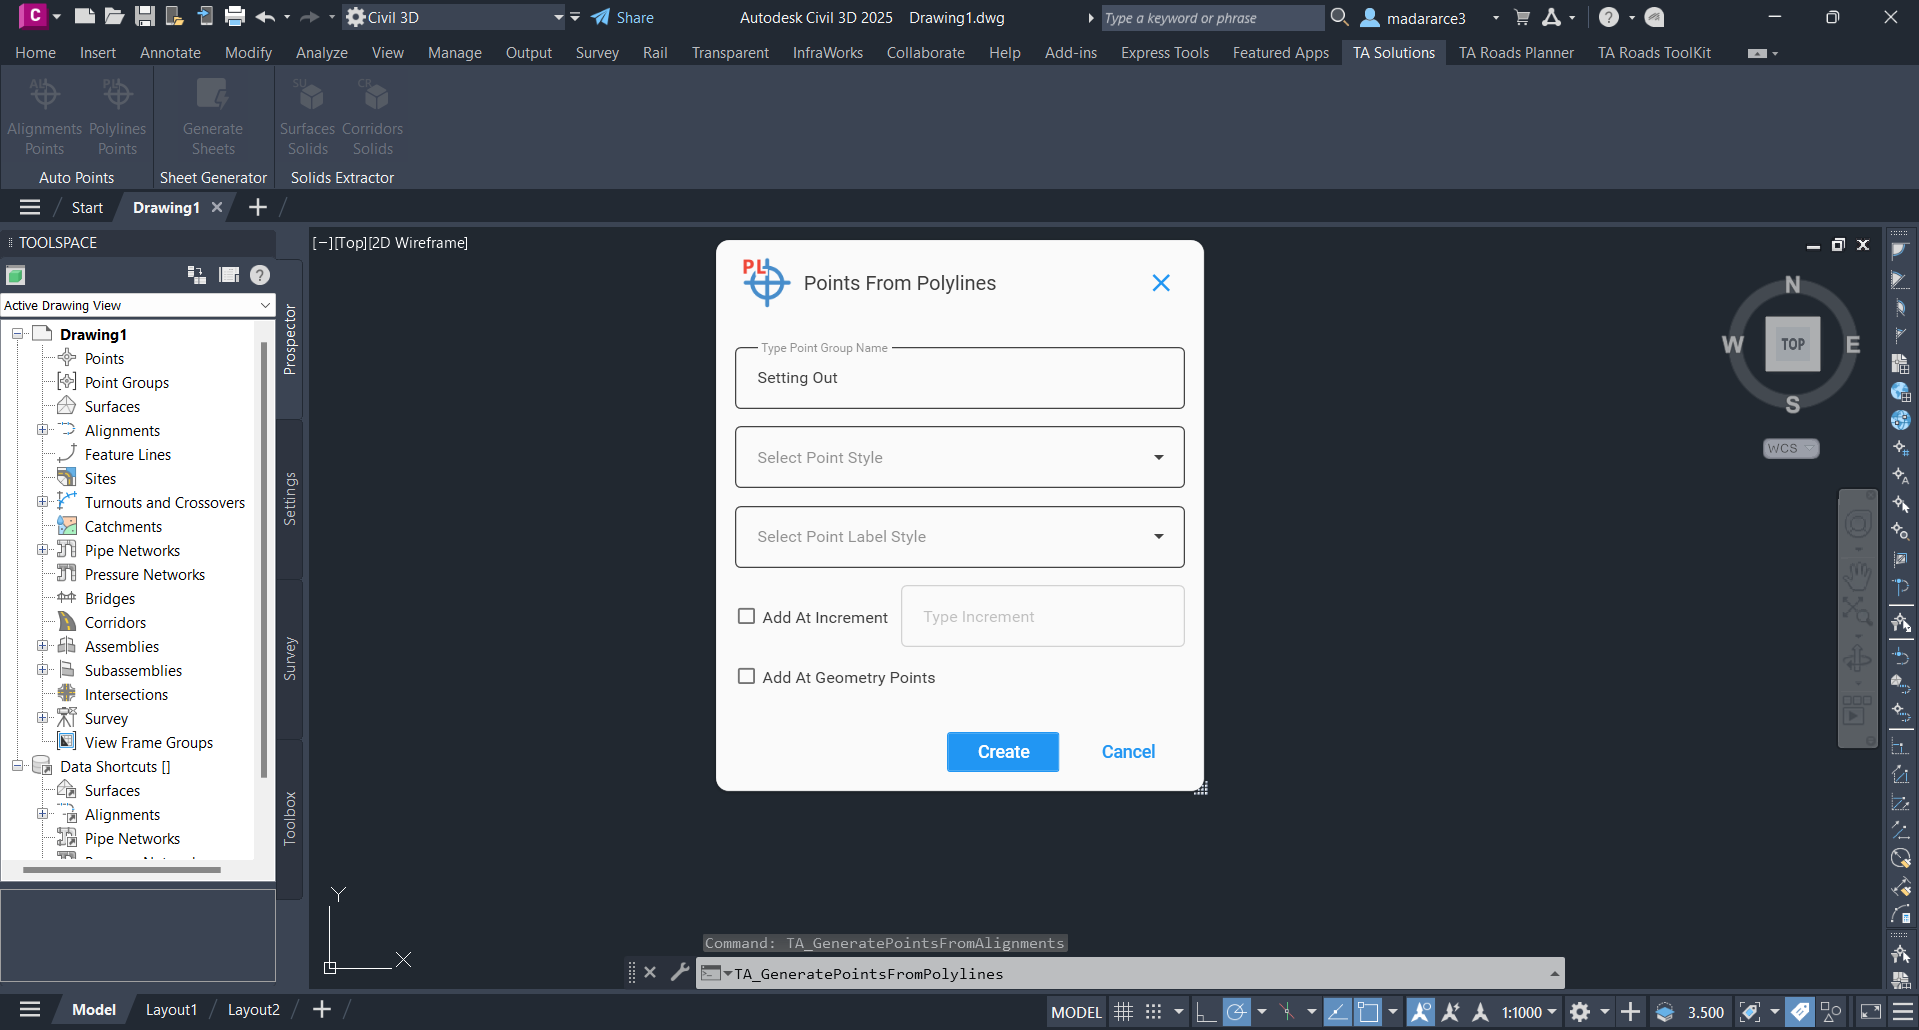Click the WCS coordinate system button
This screenshot has height=1030, width=1919.
tap(1790, 448)
